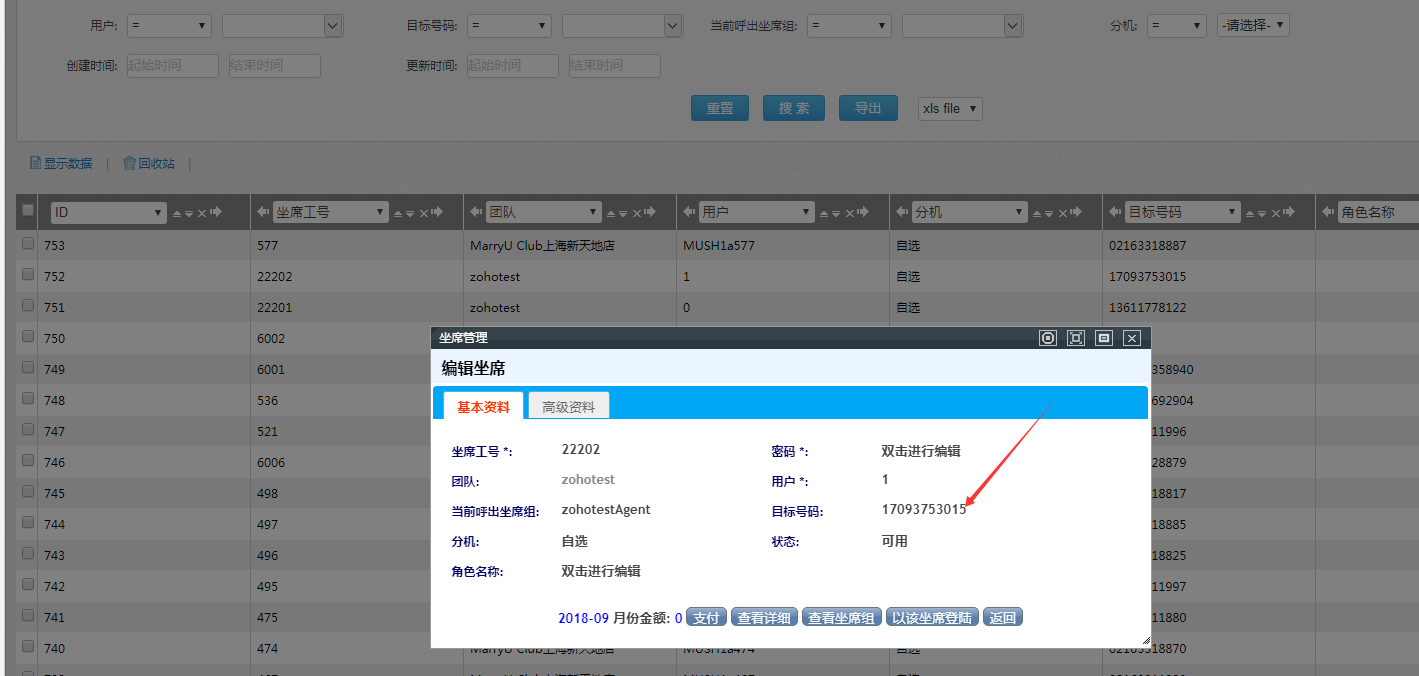Switch to the 高级资料 tab

[568, 407]
